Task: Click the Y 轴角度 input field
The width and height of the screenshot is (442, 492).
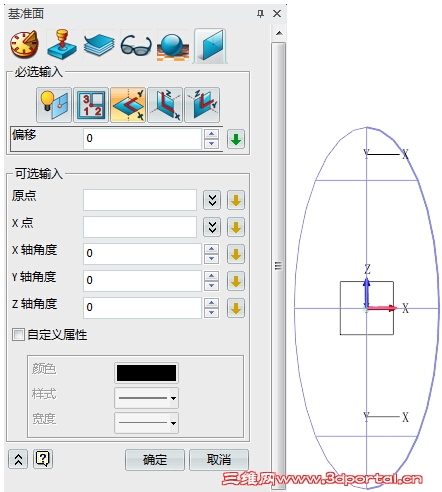Action: coord(142,281)
